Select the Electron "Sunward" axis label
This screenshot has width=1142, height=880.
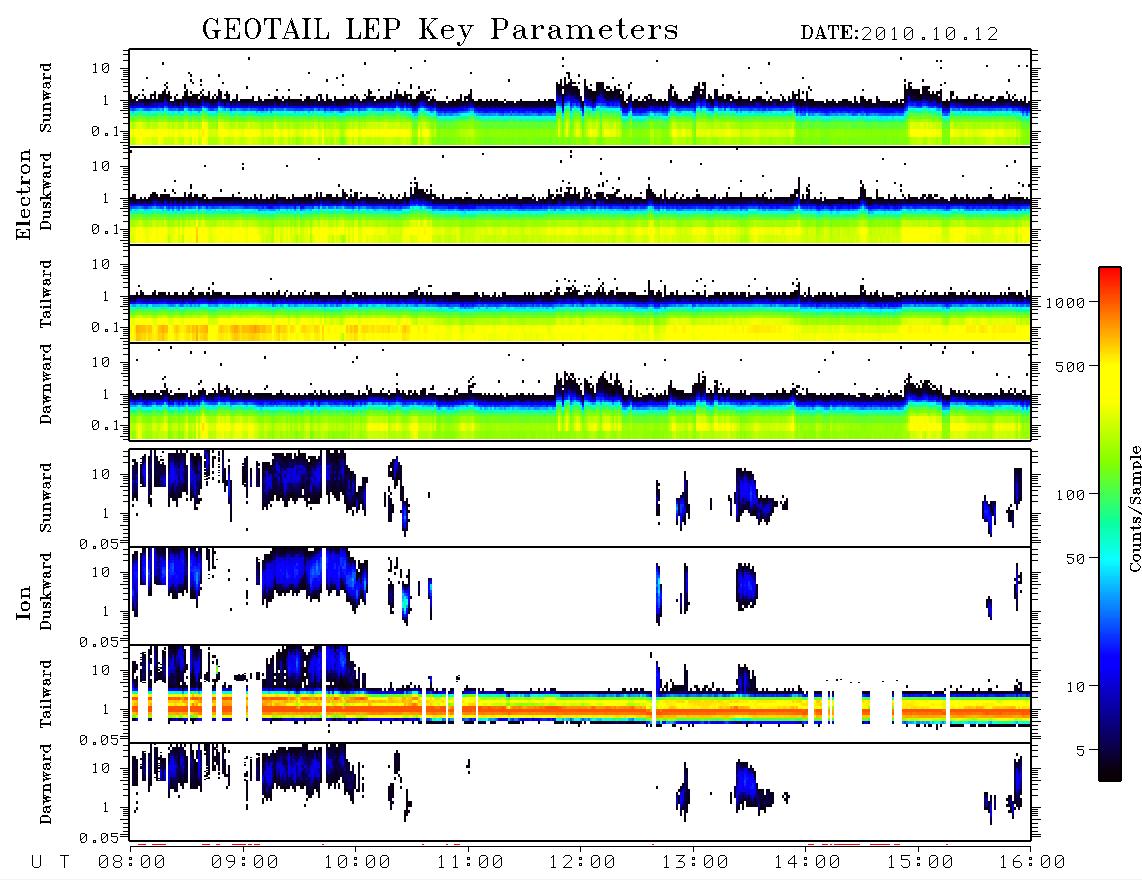(46, 98)
